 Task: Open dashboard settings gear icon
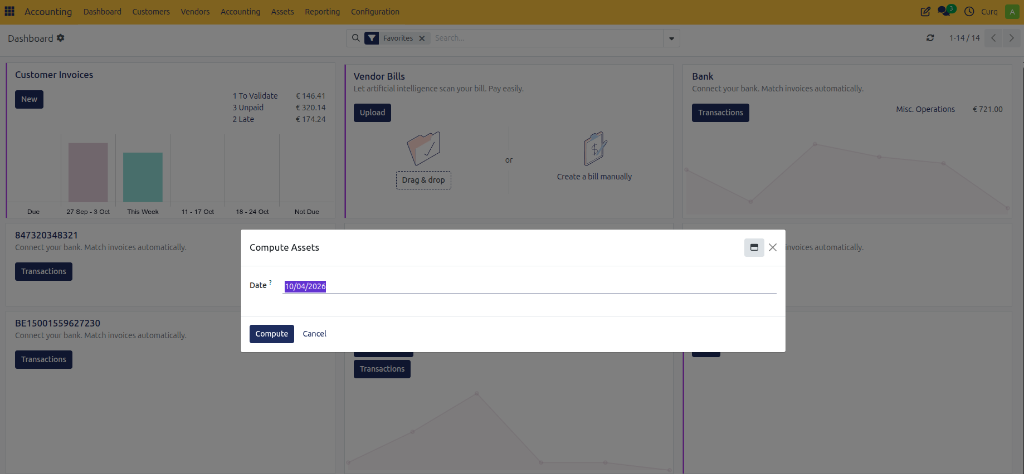(x=61, y=39)
